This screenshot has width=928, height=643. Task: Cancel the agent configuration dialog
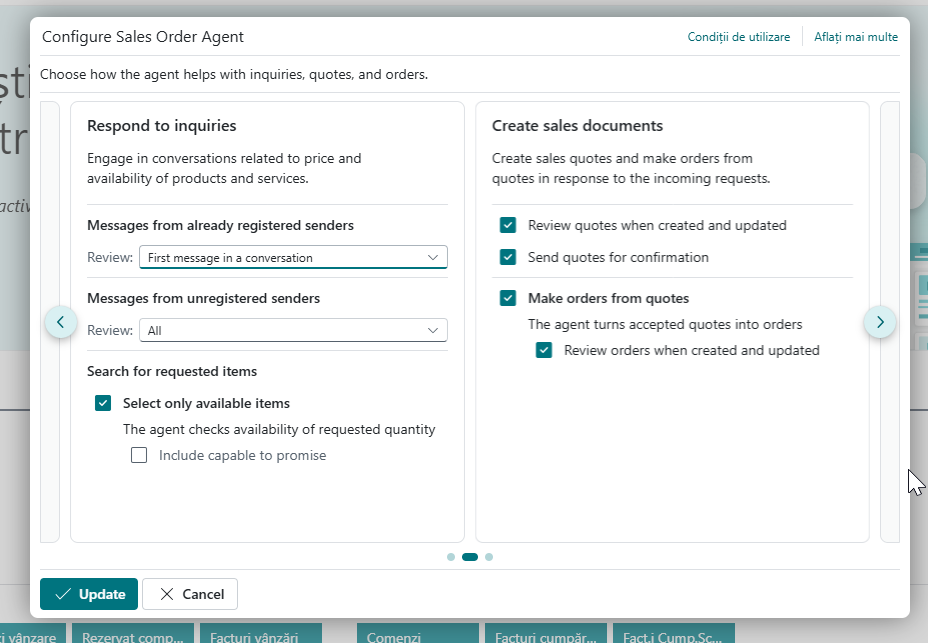pyautogui.click(x=190, y=594)
